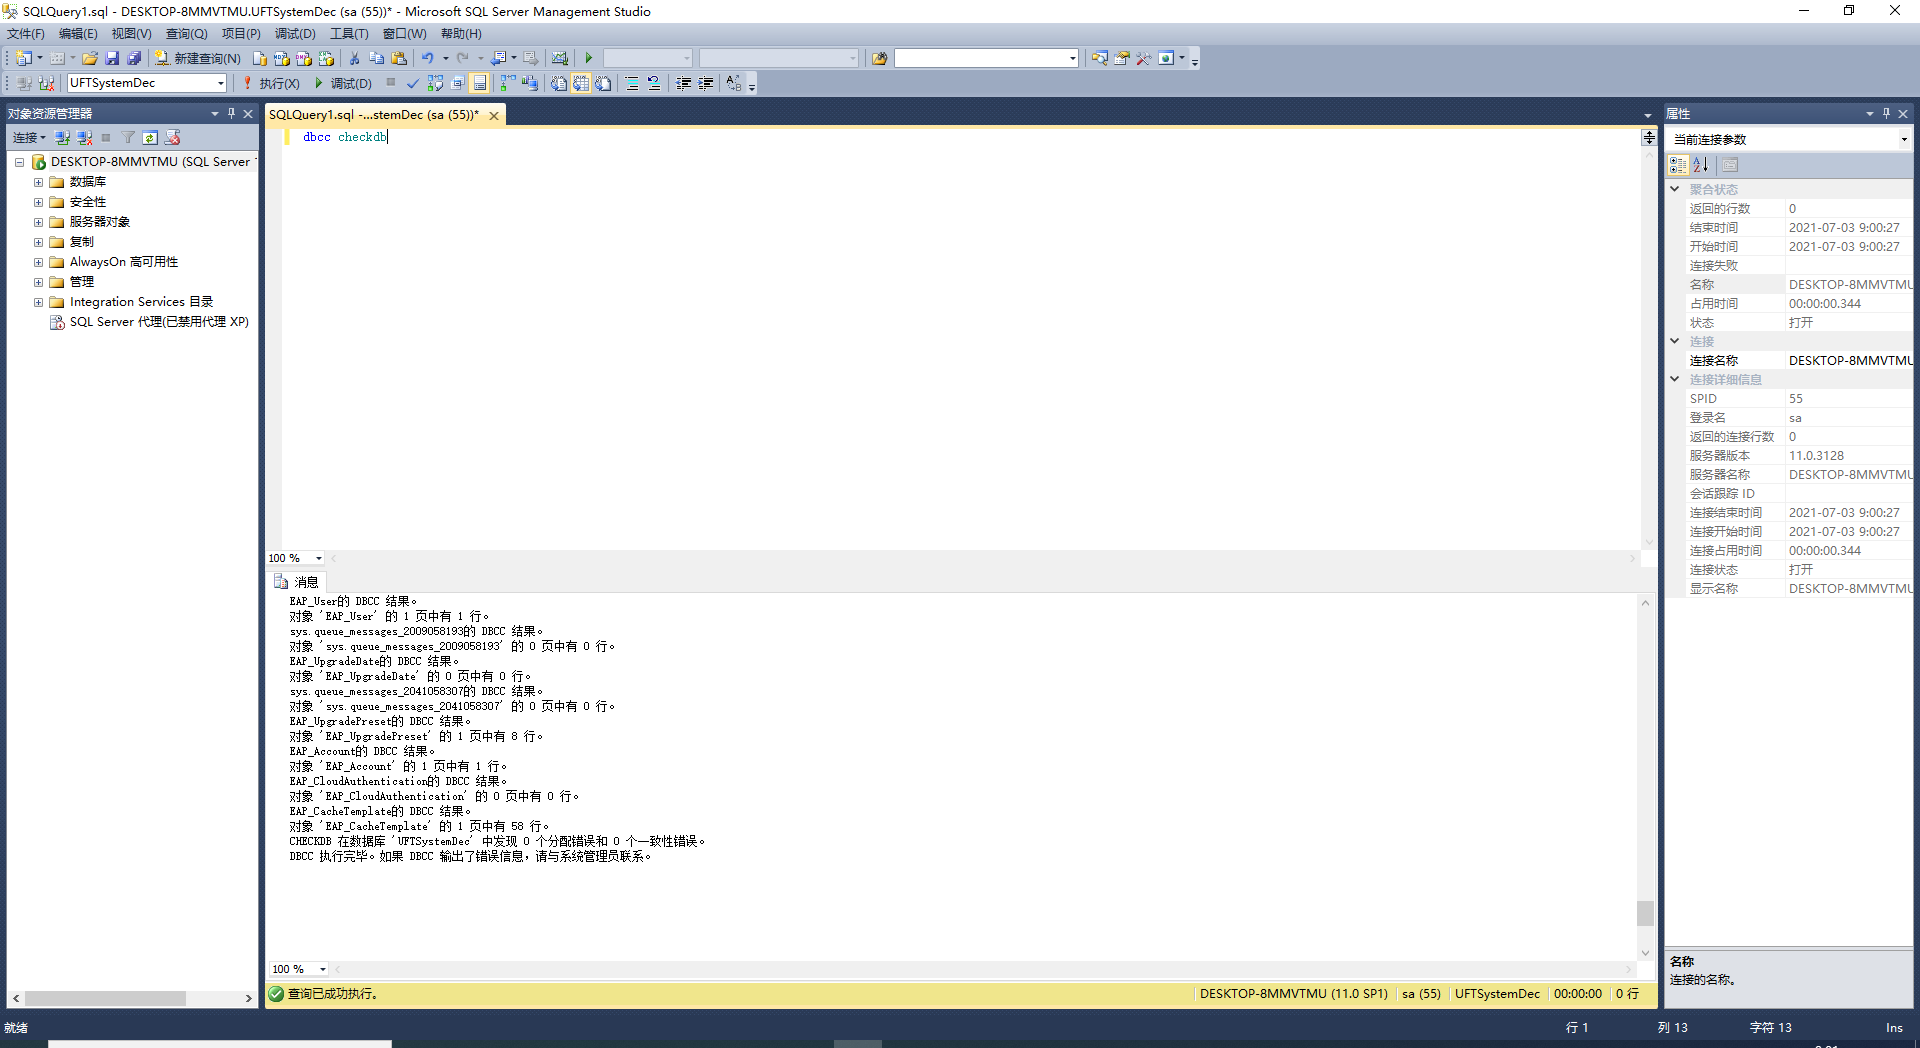Open 文件(F) menu
Viewport: 1920px width, 1048px height.
[x=26, y=34]
